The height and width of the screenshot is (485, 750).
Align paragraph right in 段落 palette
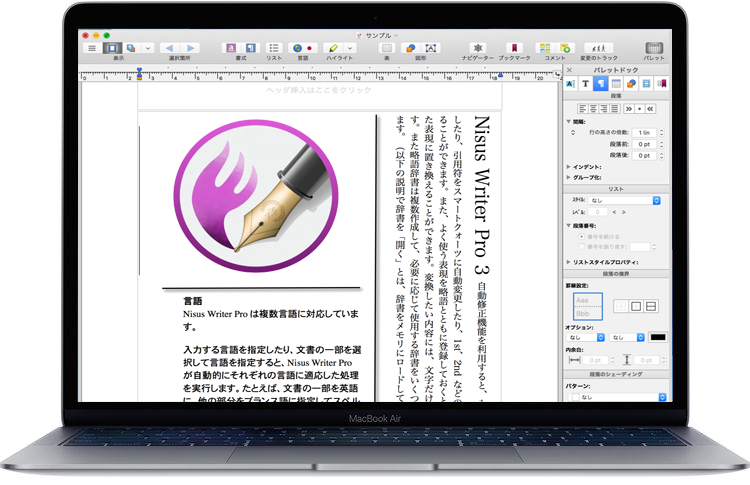[604, 109]
